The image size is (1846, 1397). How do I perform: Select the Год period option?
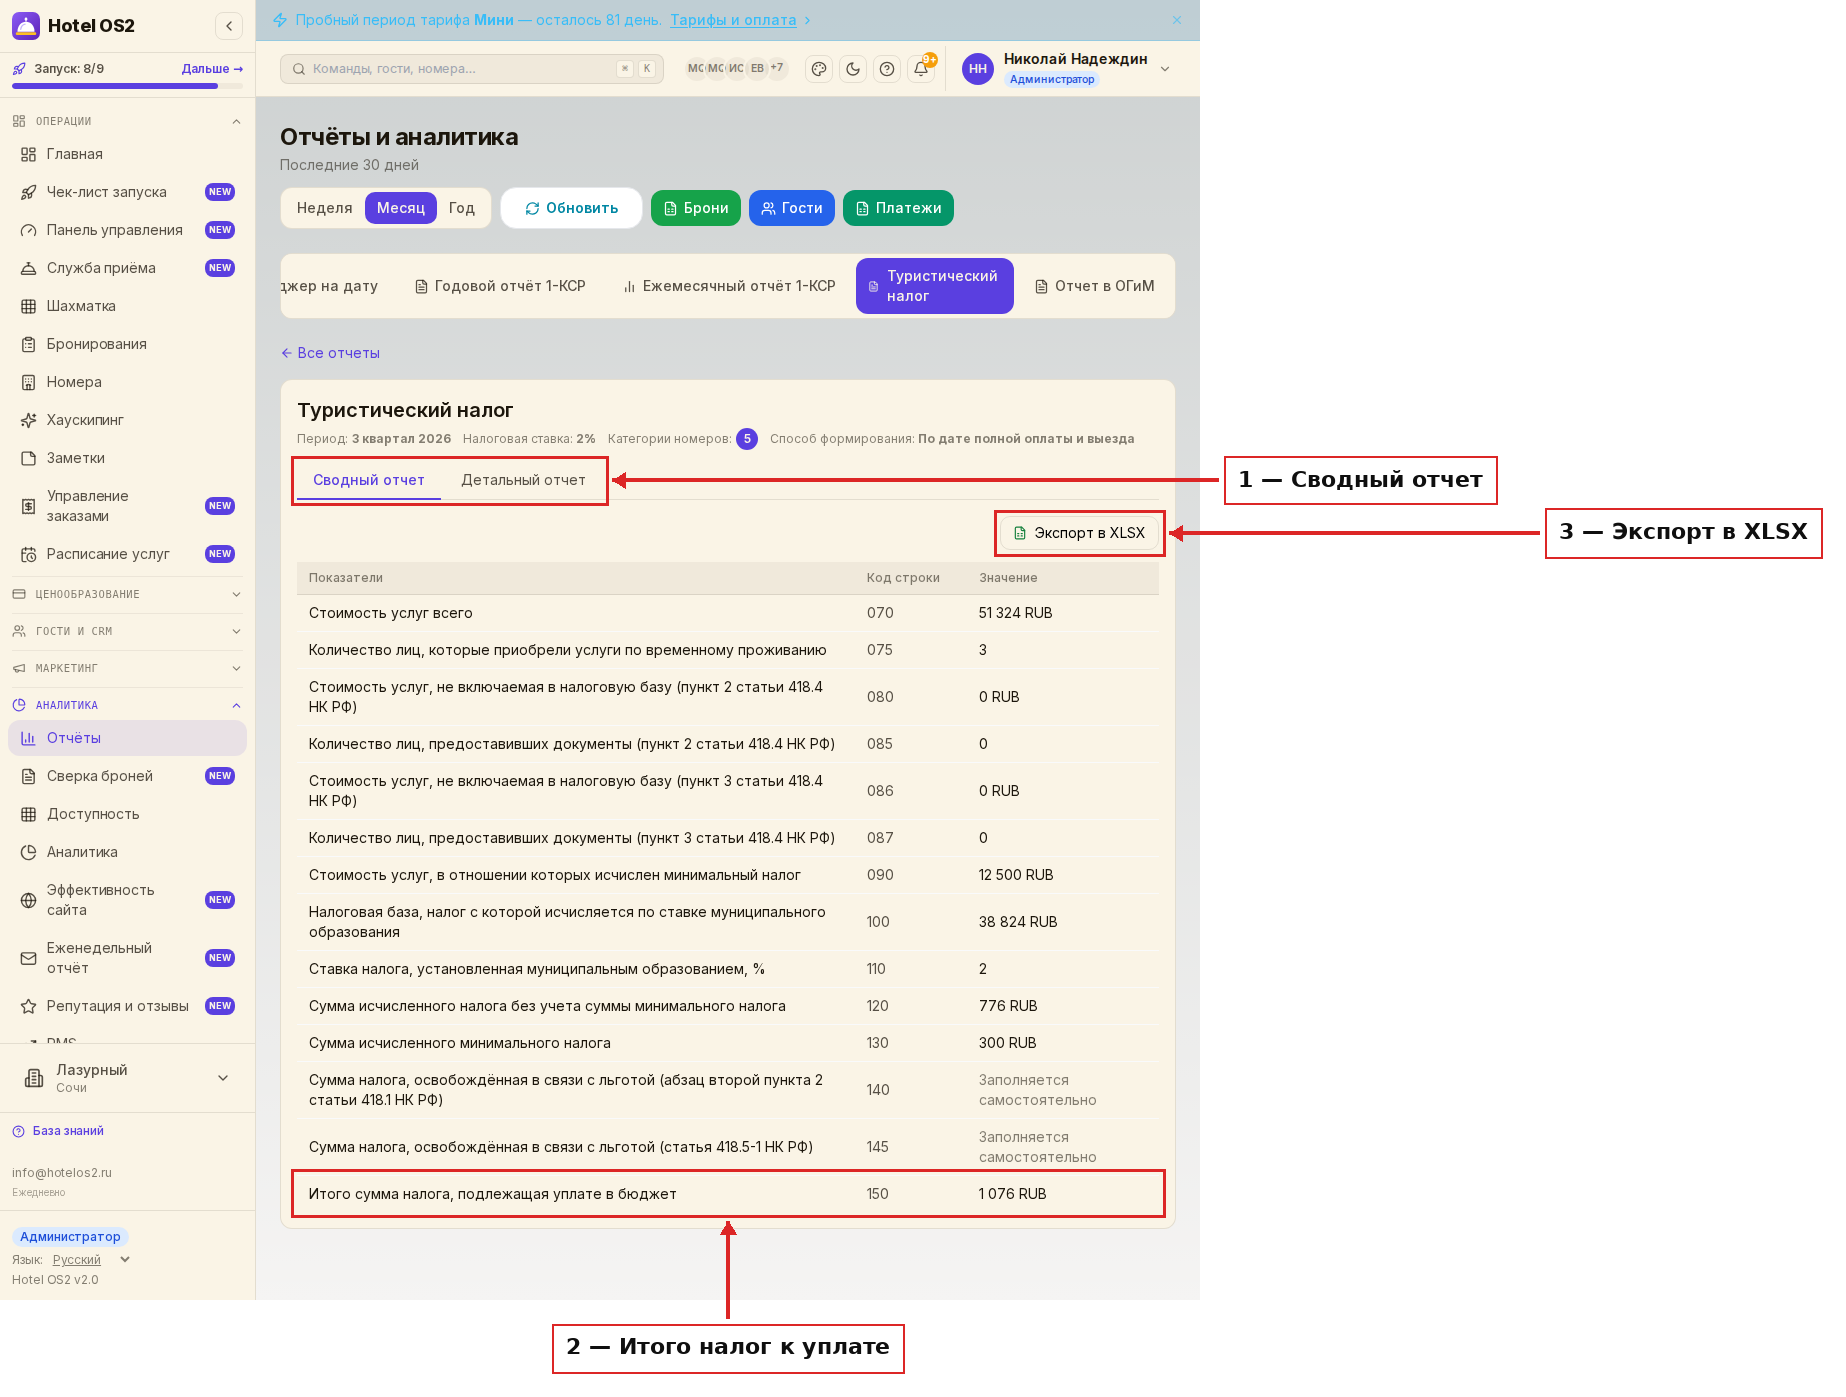pos(462,208)
